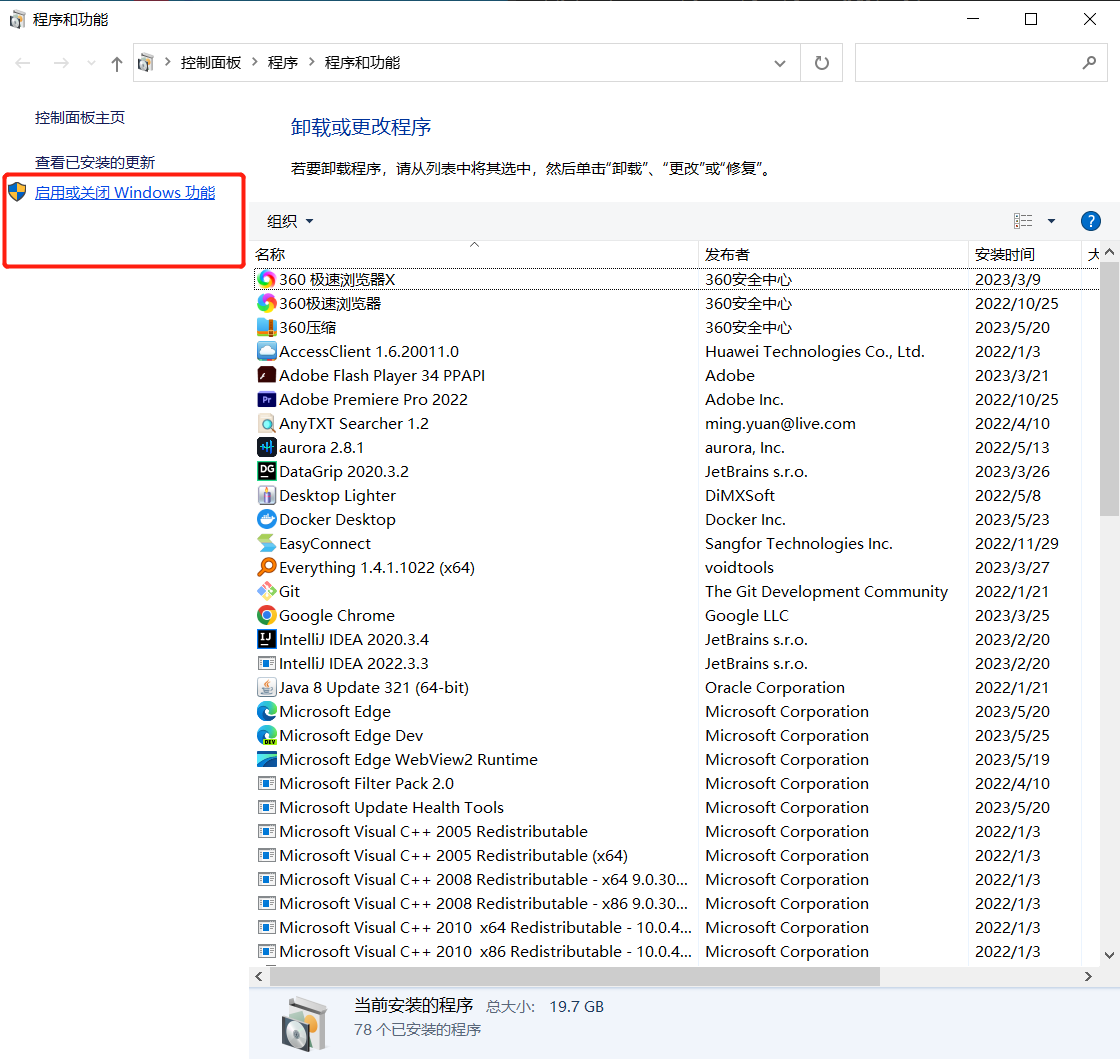
Task: Click the vertical scrollbar thumb
Action: (1109, 388)
